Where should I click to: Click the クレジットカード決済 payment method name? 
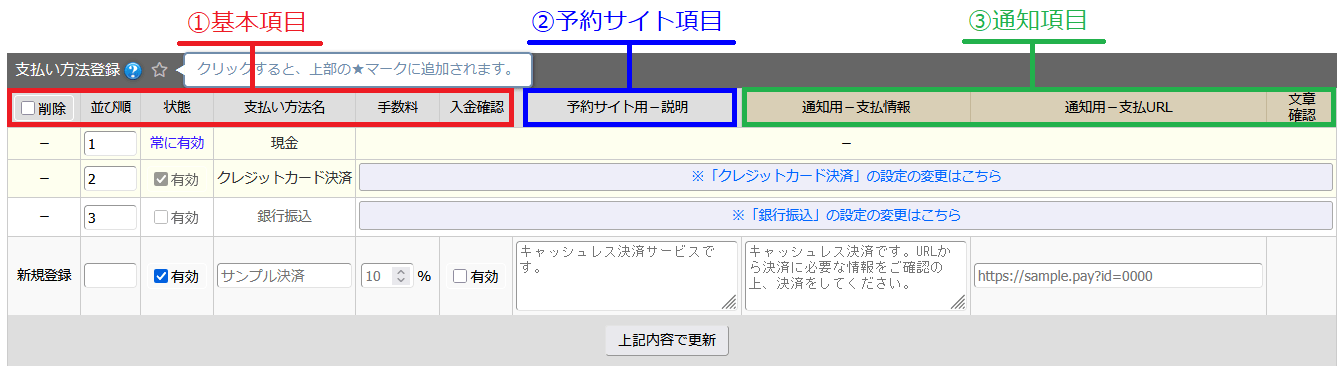pyautogui.click(x=285, y=179)
